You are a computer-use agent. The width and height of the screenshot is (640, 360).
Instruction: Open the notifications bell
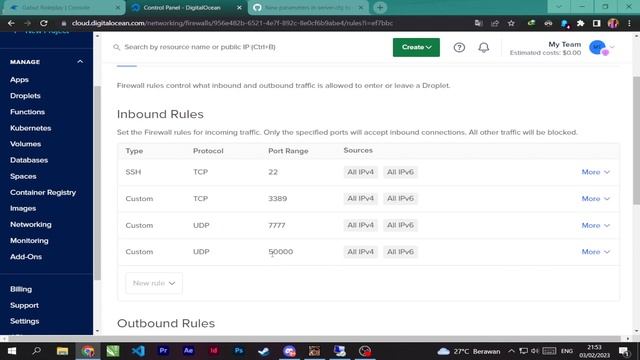click(x=484, y=47)
